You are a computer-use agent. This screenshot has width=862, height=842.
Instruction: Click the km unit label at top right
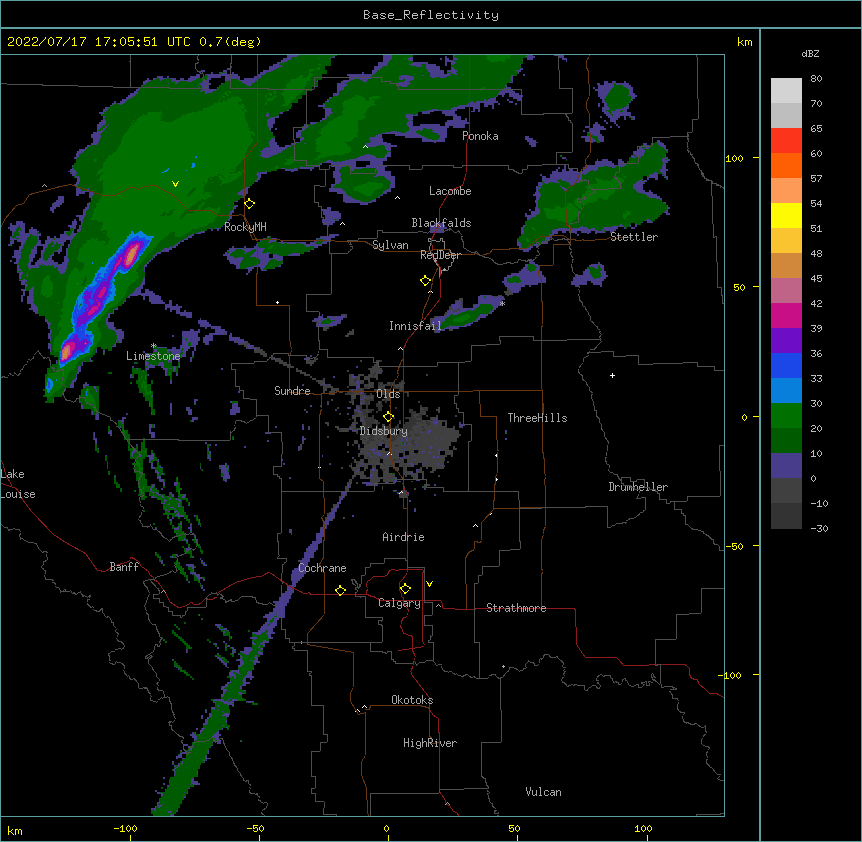coord(744,42)
